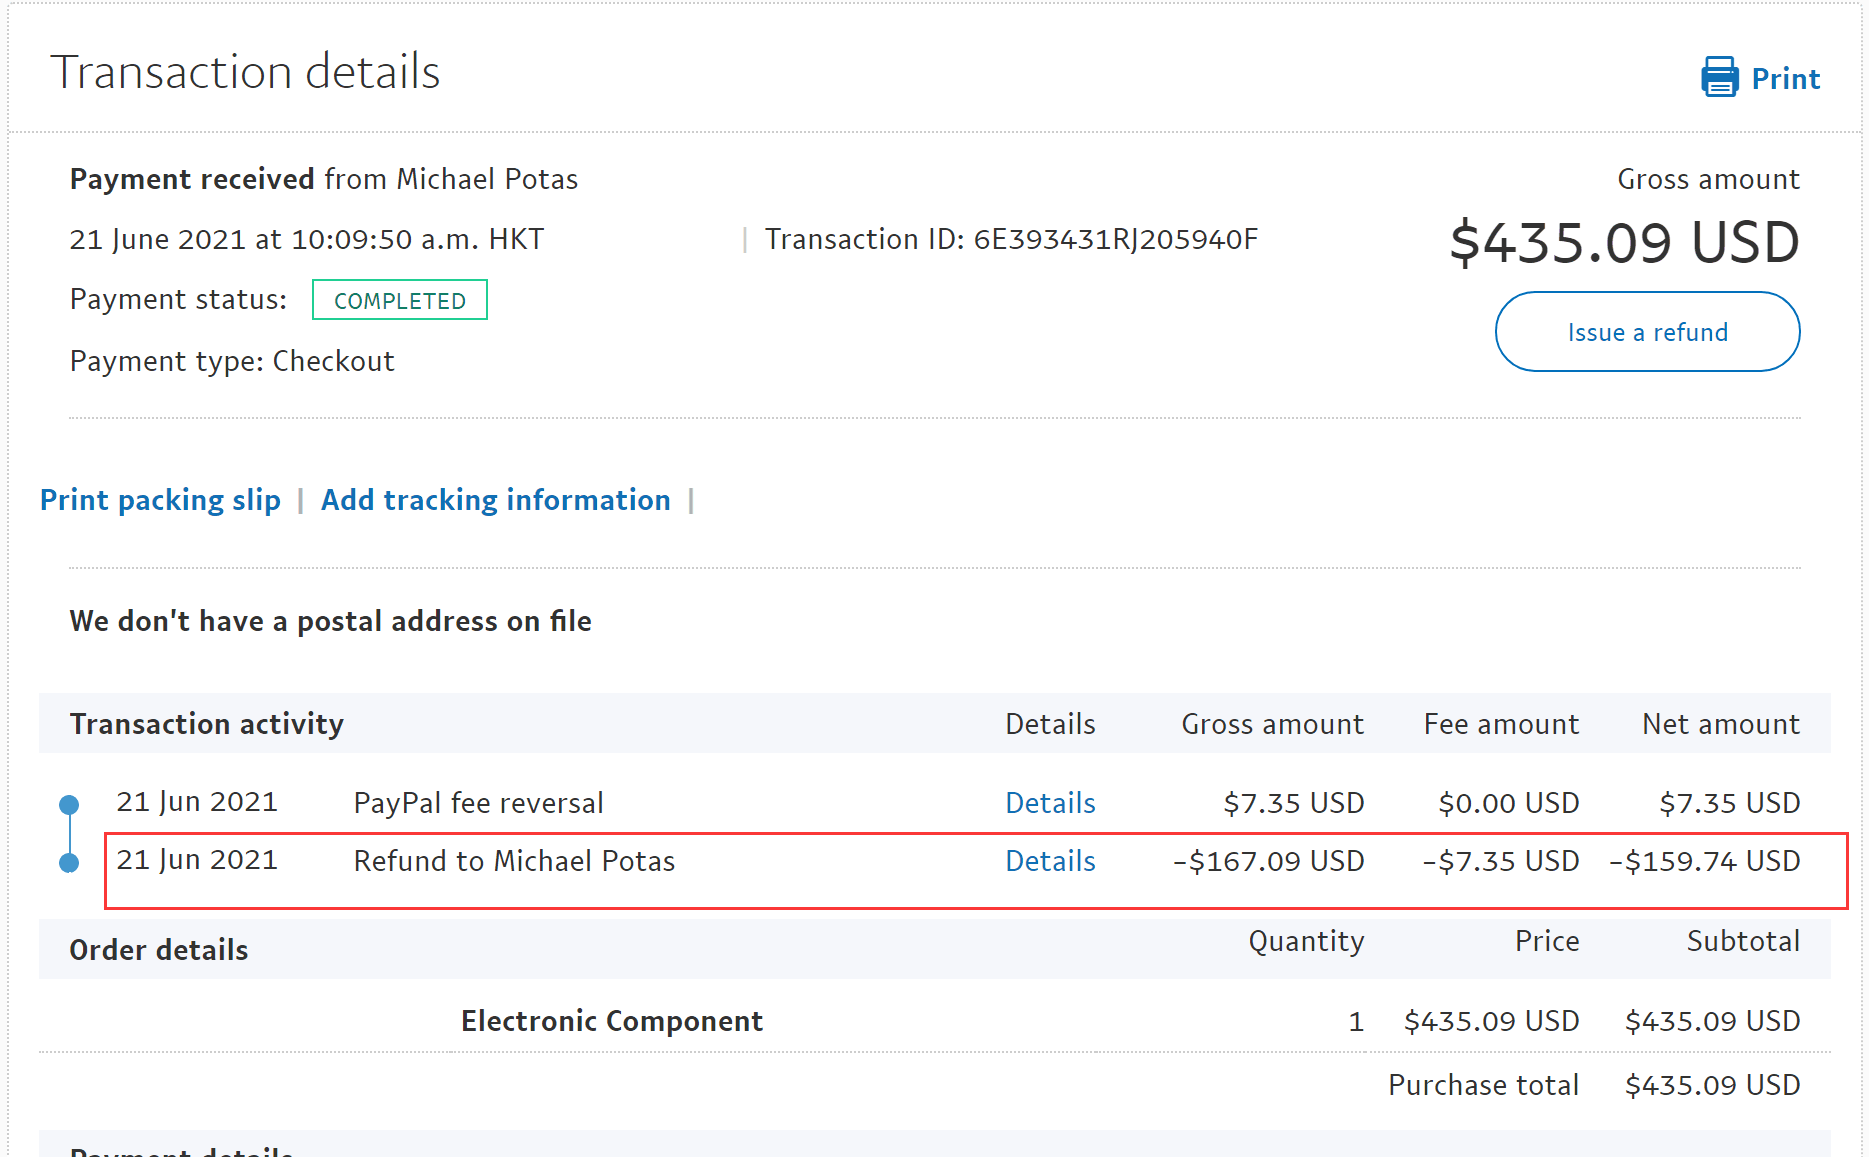Open Details for Refund to Michael Potas

click(x=1050, y=861)
